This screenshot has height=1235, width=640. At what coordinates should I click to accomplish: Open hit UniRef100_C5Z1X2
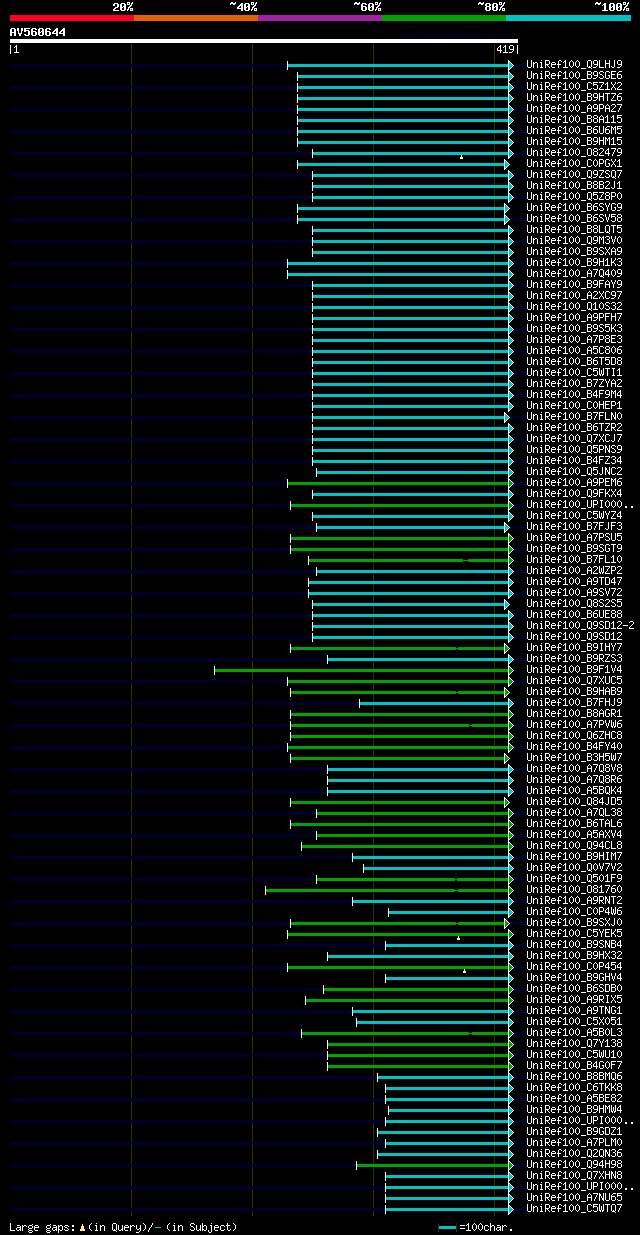(574, 86)
